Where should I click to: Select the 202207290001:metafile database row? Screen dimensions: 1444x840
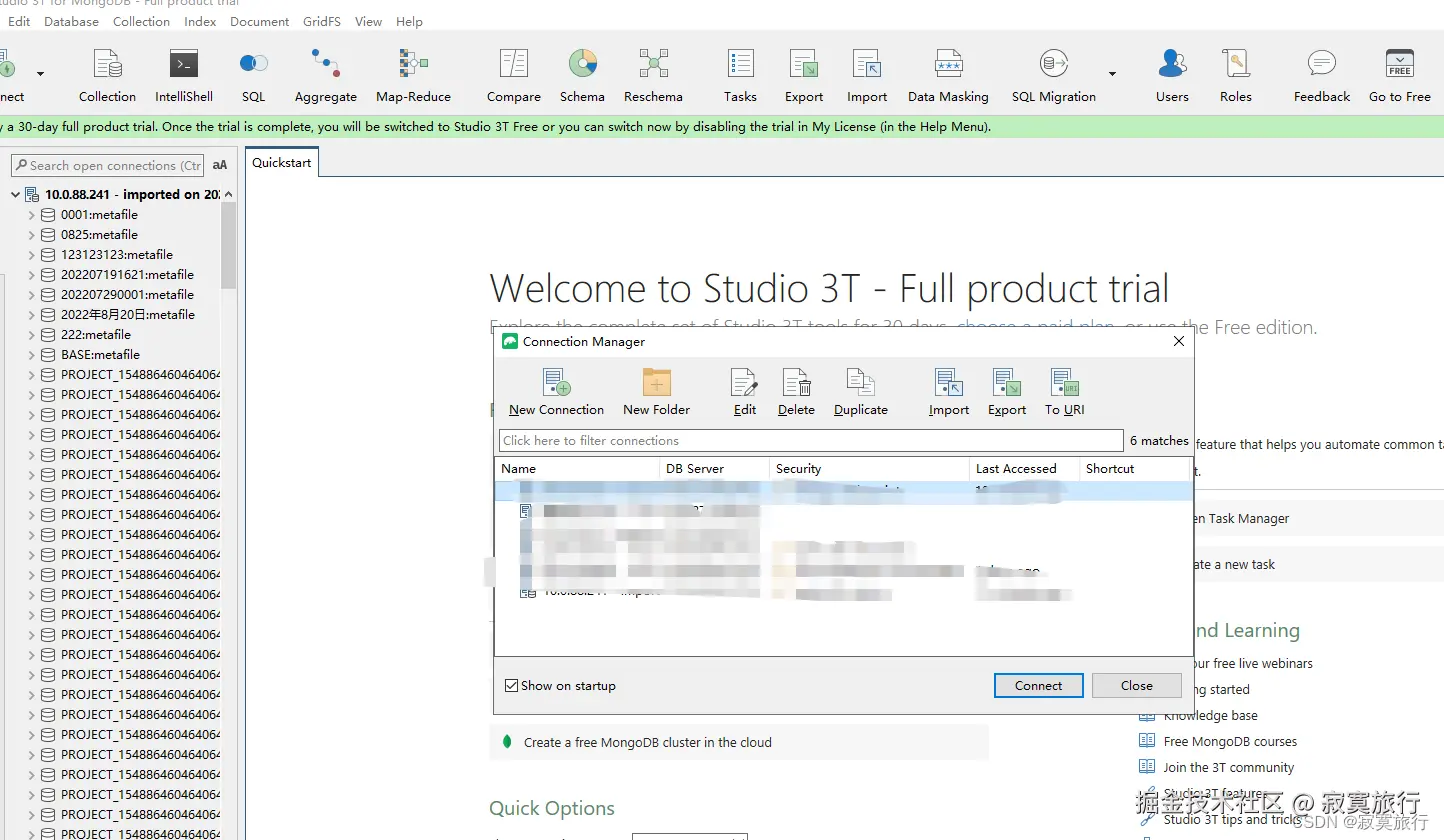127,295
